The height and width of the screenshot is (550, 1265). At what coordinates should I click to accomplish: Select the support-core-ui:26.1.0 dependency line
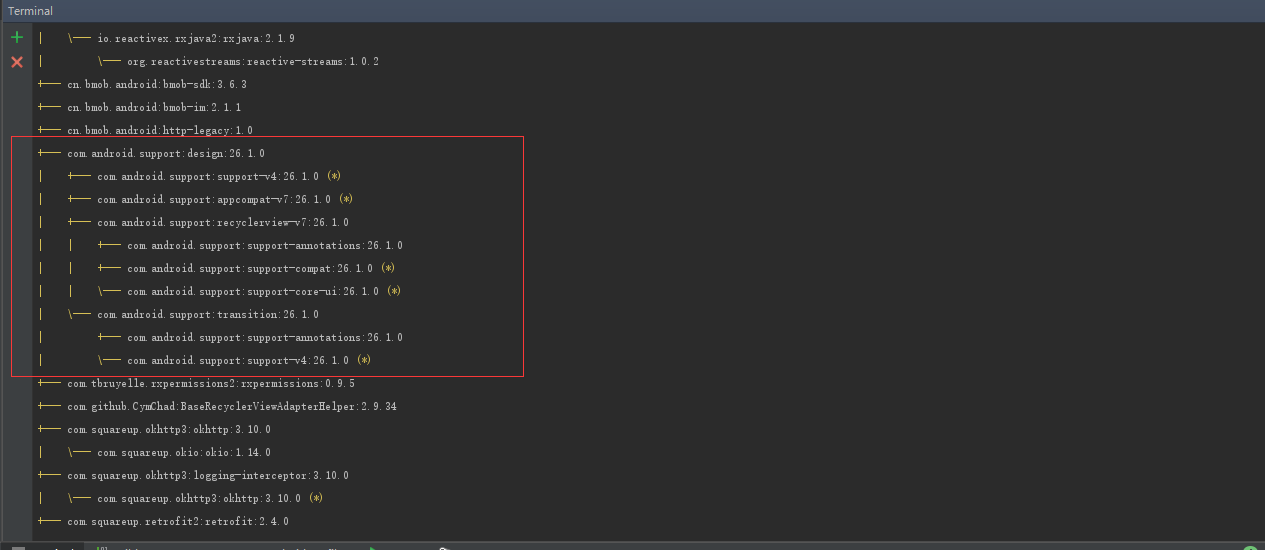tap(264, 291)
